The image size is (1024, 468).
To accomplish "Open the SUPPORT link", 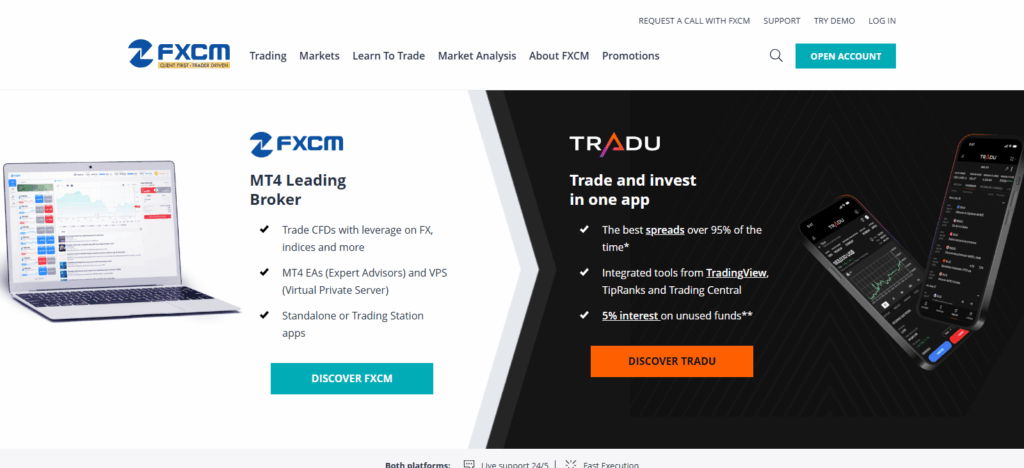I will click(782, 21).
